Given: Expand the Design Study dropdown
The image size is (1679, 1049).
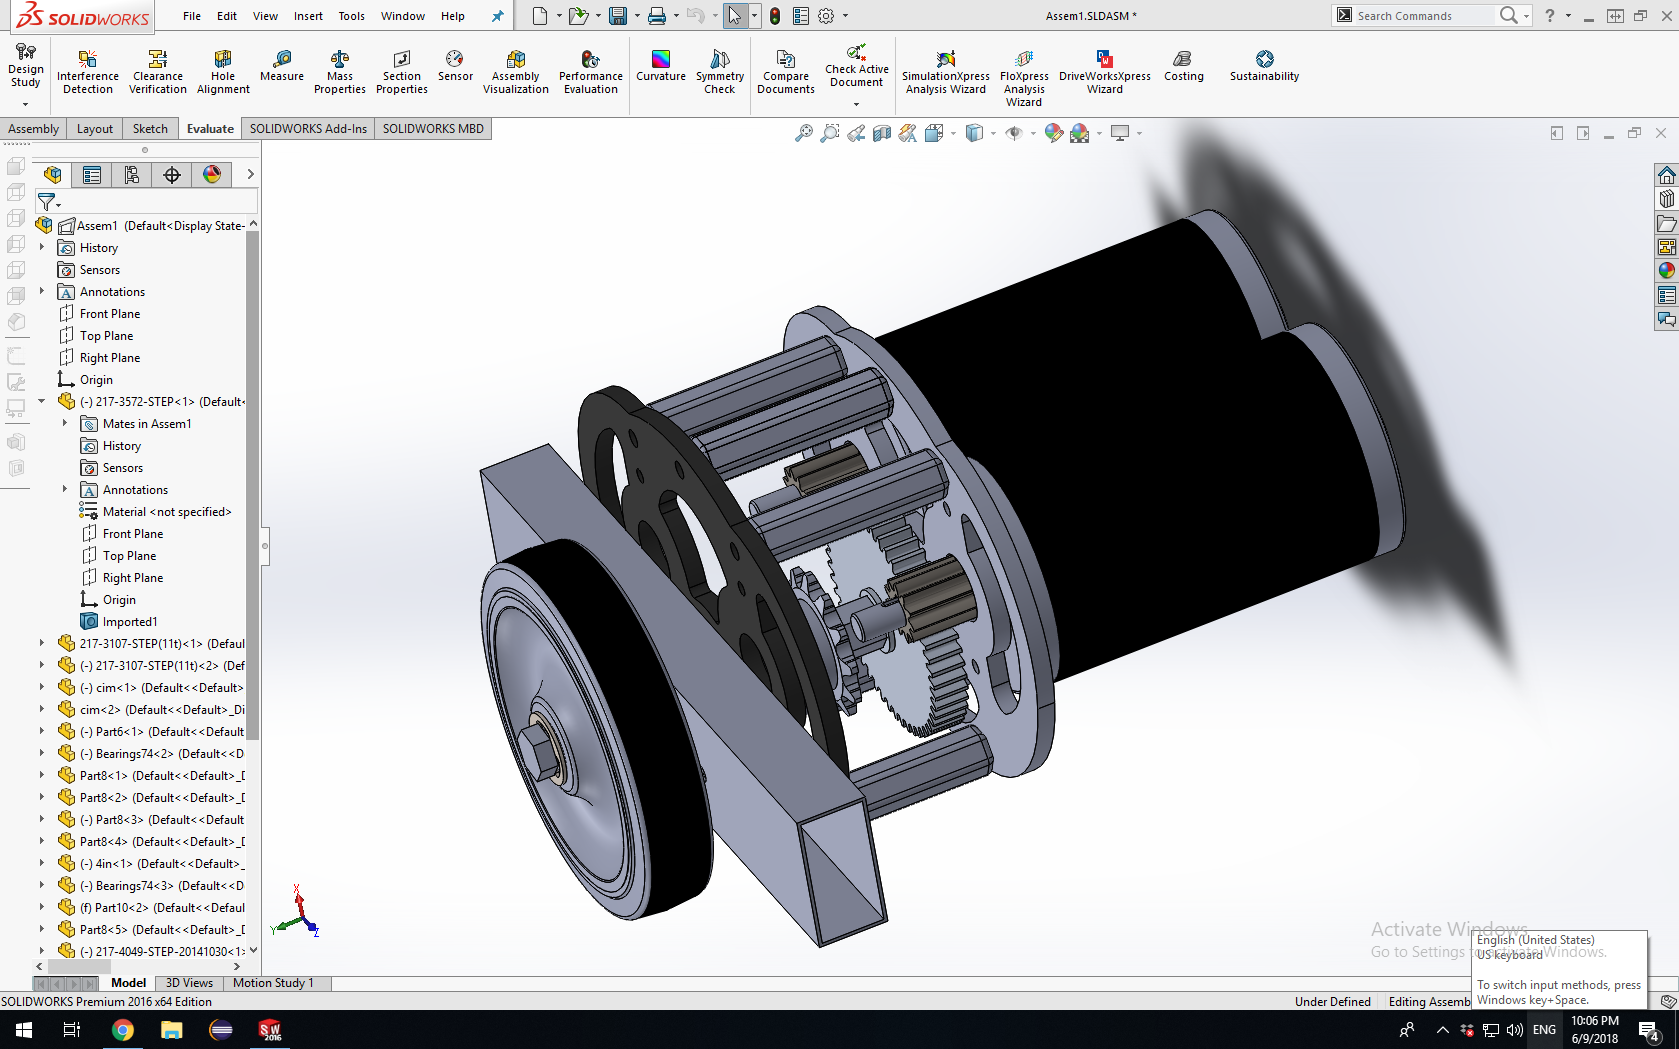Looking at the screenshot, I should click(25, 104).
